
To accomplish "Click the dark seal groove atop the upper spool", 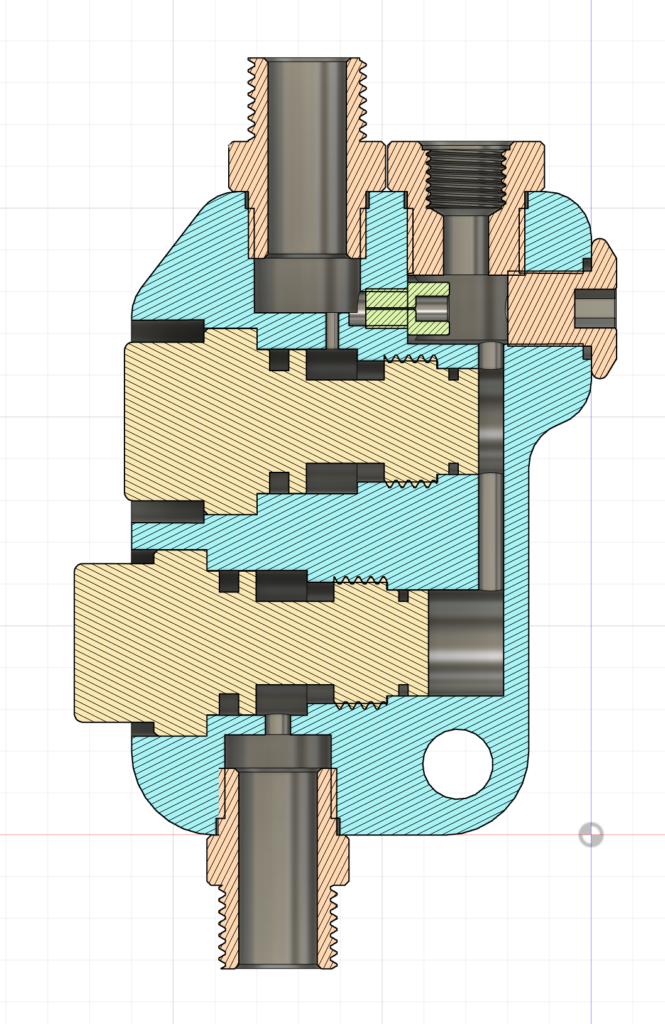I will (331, 365).
